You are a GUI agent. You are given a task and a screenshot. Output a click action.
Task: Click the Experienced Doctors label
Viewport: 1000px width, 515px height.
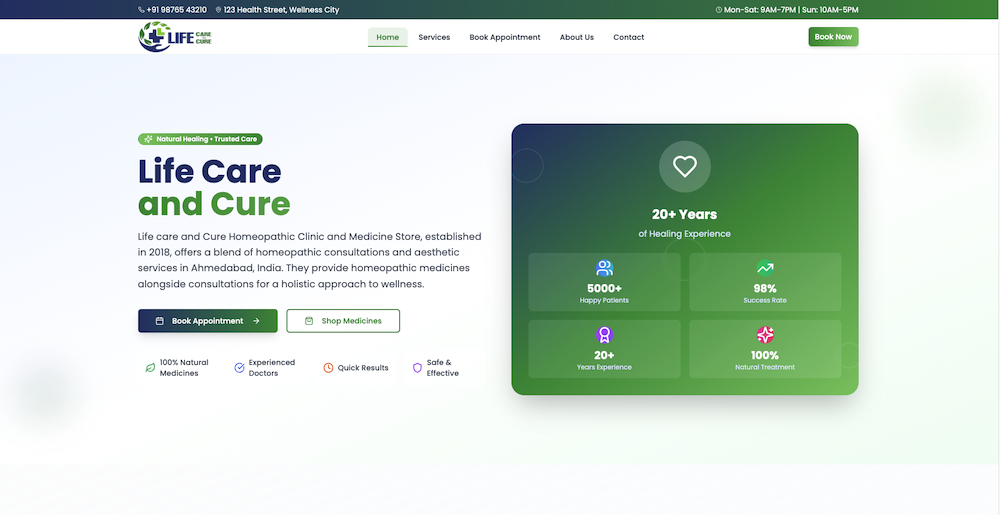272,368
